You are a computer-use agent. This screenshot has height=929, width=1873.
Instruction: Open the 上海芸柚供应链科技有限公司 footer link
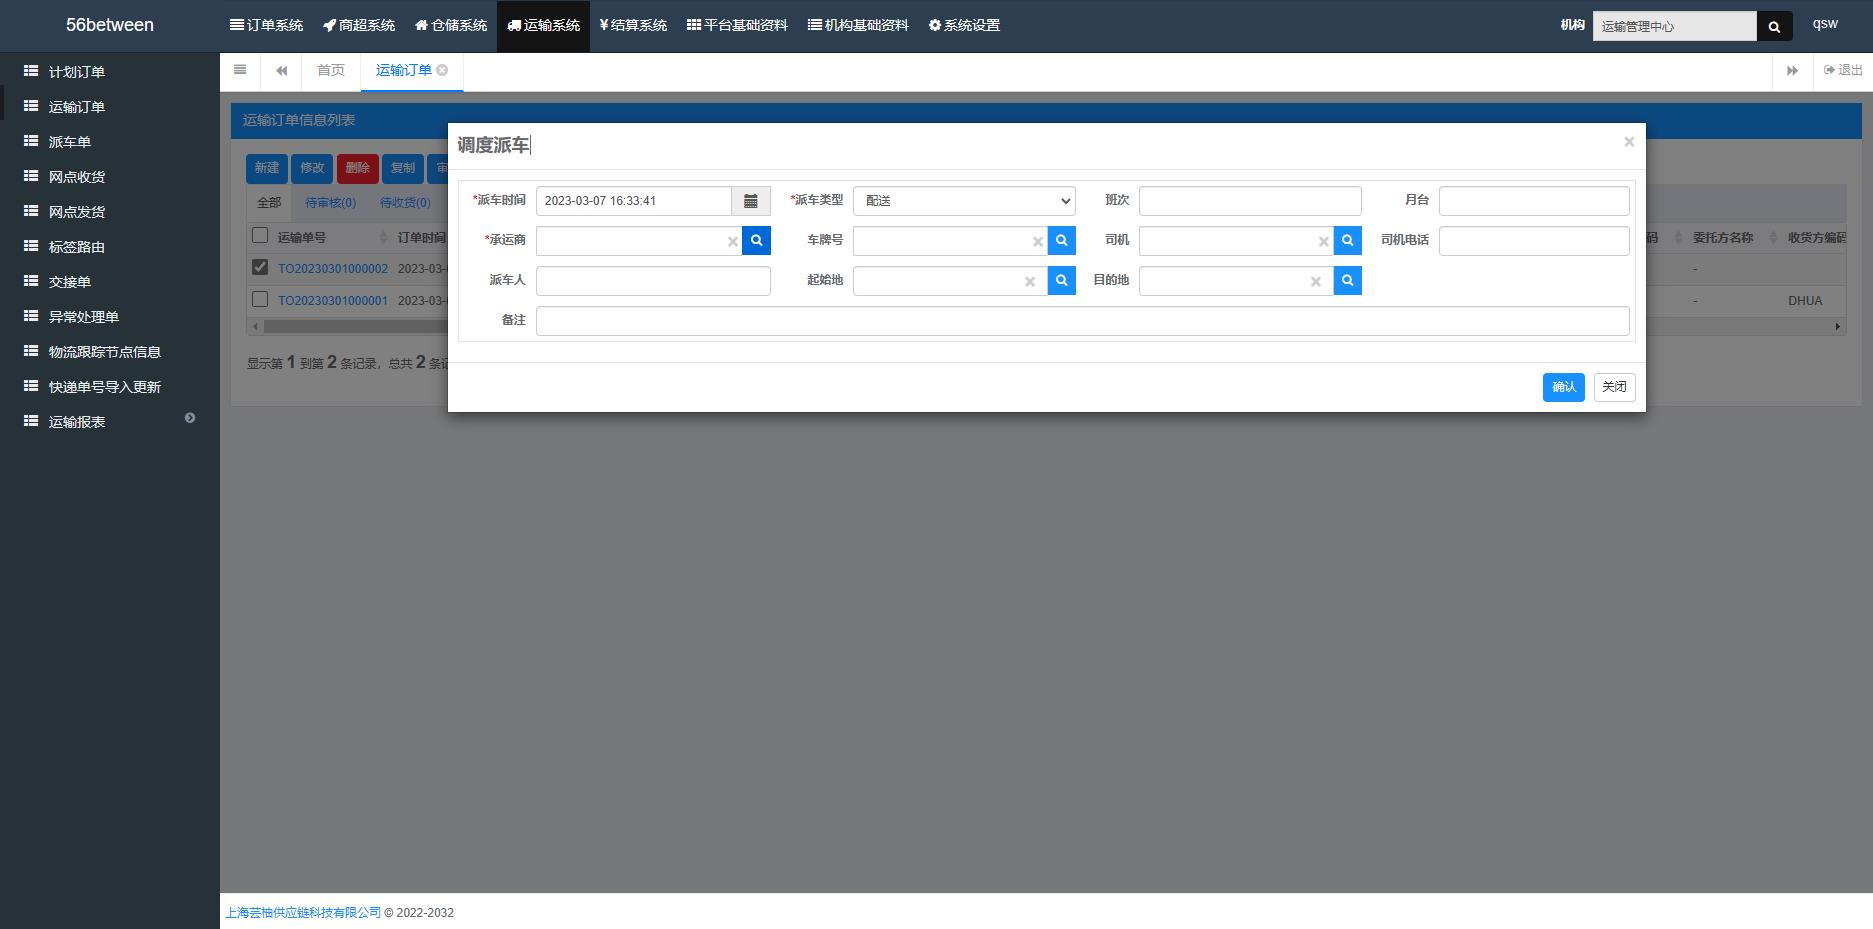[303, 912]
